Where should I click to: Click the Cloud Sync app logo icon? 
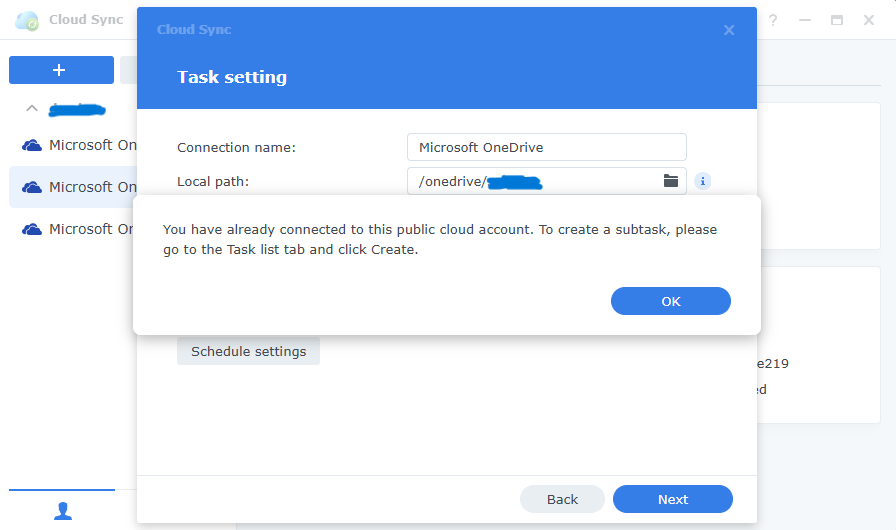click(26, 21)
